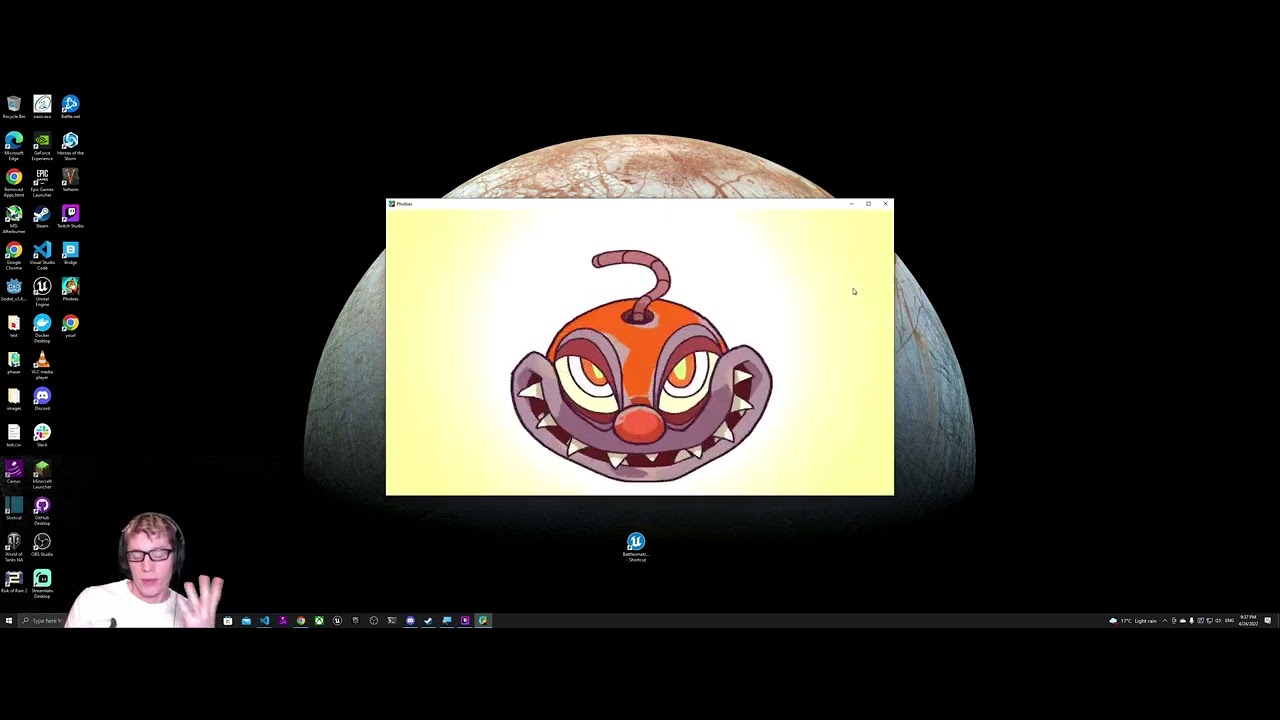The width and height of the screenshot is (1280, 720).
Task: Select the VLC media player shortcut
Action: [x=42, y=366]
